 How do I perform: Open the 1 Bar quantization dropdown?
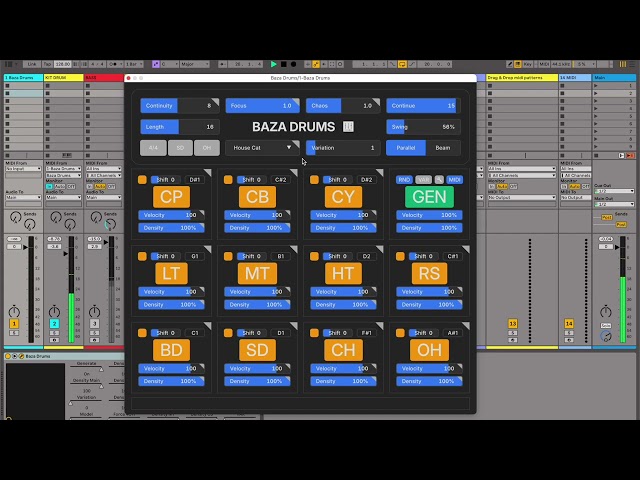click(134, 64)
